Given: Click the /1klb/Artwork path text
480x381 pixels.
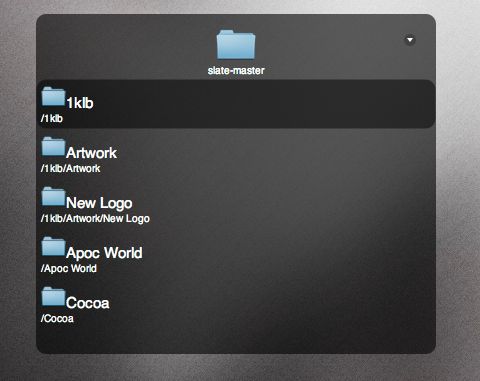Looking at the screenshot, I should (x=70, y=168).
